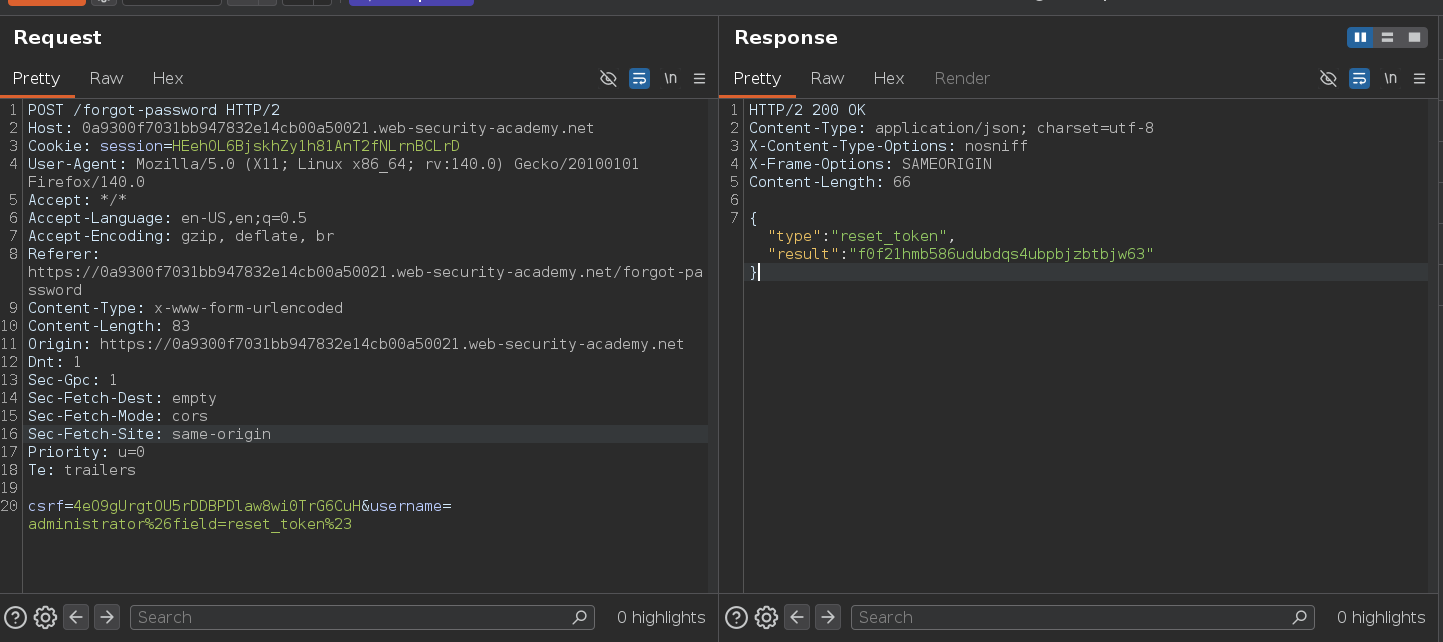Click 'Accept-Language: en-US,en;q=0.5' line
The image size is (1443, 642).
coord(167,218)
